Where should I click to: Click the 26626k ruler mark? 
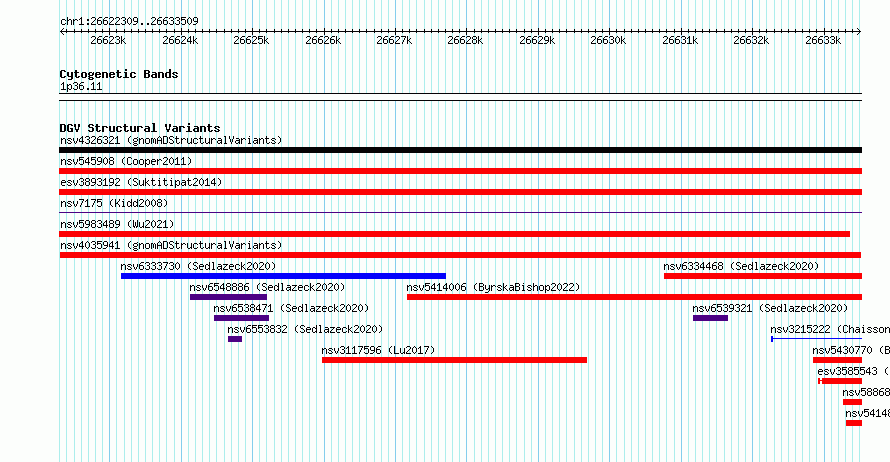pos(323,40)
